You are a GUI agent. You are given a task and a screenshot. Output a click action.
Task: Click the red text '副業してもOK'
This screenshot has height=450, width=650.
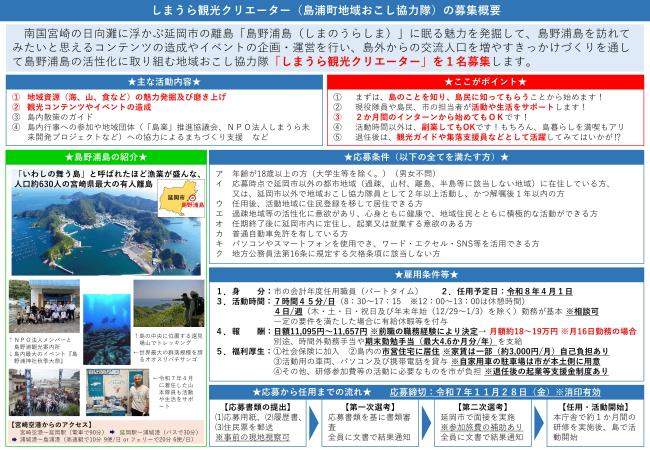point(448,127)
